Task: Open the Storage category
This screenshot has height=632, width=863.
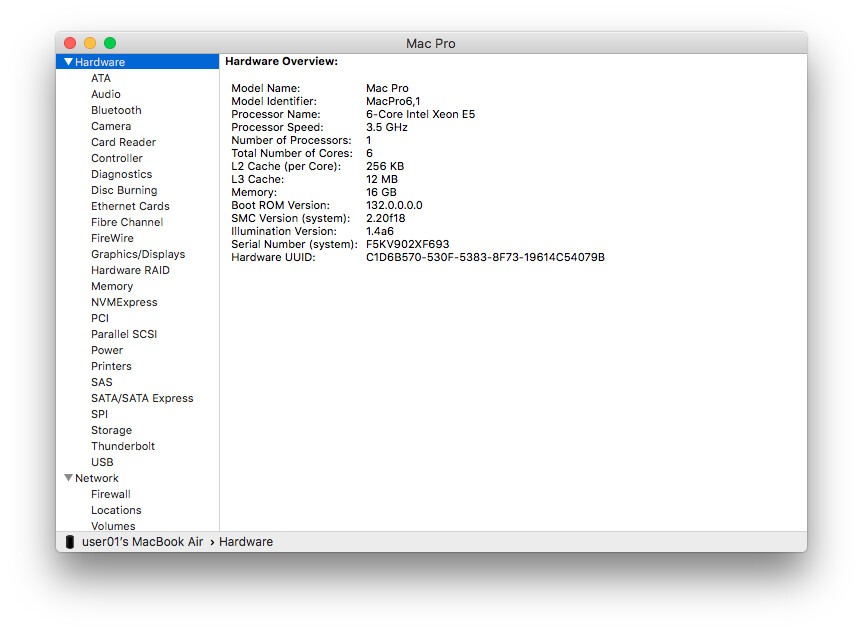Action: (111, 430)
